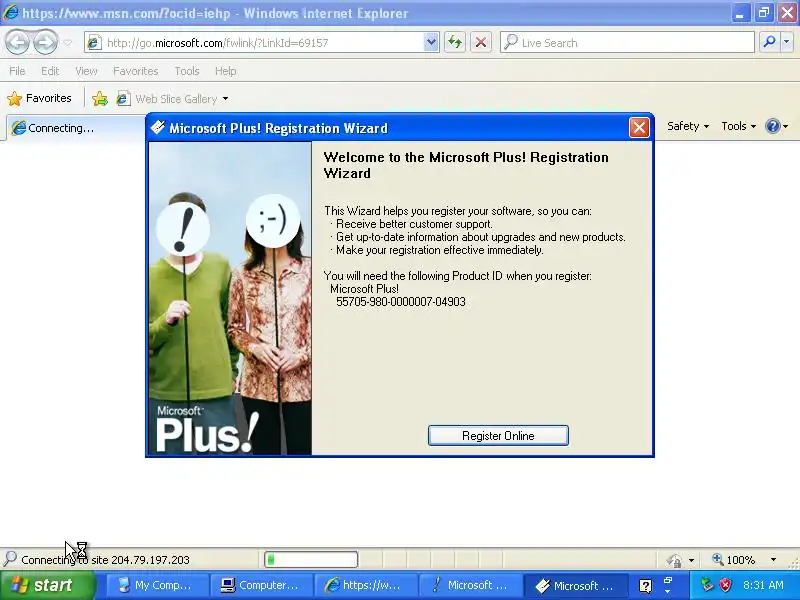This screenshot has width=800, height=600.
Task: Open the Edit menu
Action: (x=50, y=71)
